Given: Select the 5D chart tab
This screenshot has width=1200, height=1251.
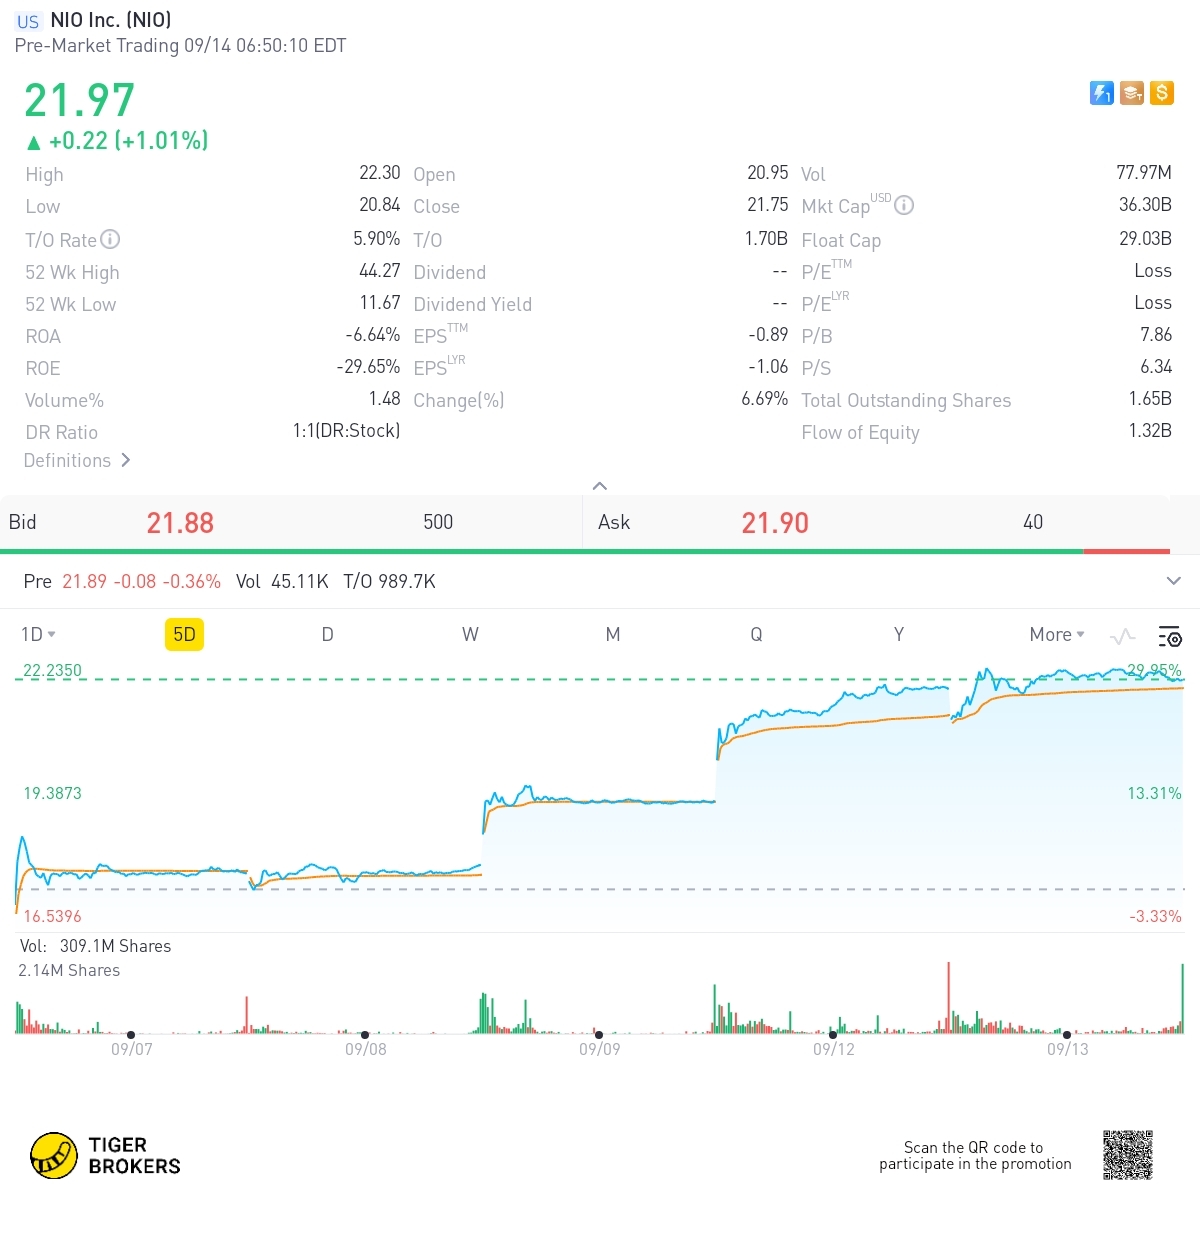Looking at the screenshot, I should click(x=184, y=634).
